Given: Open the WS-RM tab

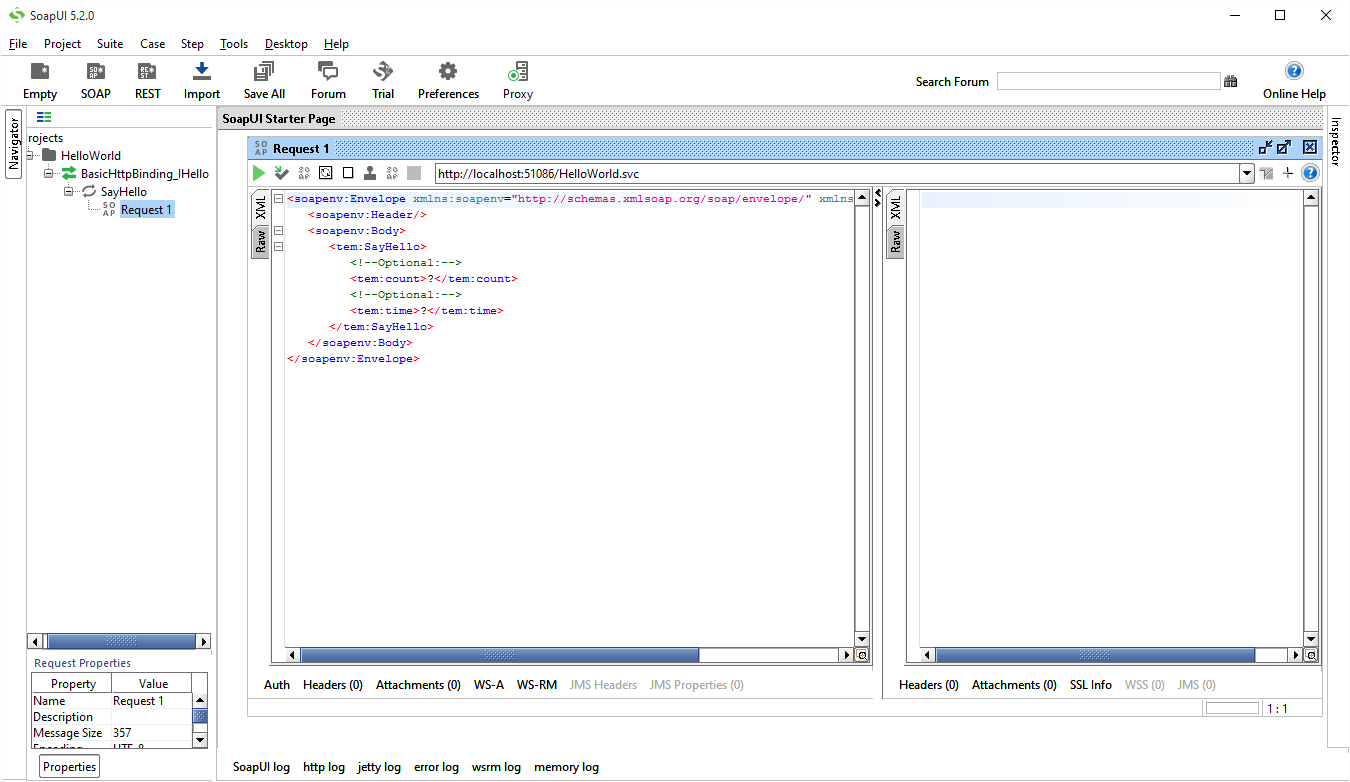Looking at the screenshot, I should click(537, 685).
